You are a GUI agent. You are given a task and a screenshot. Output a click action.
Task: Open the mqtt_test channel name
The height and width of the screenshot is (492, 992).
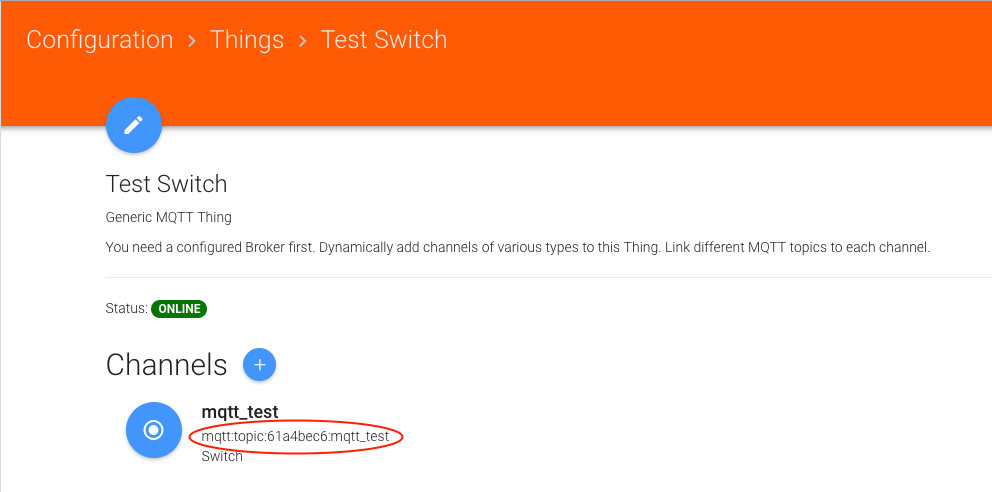click(x=240, y=412)
